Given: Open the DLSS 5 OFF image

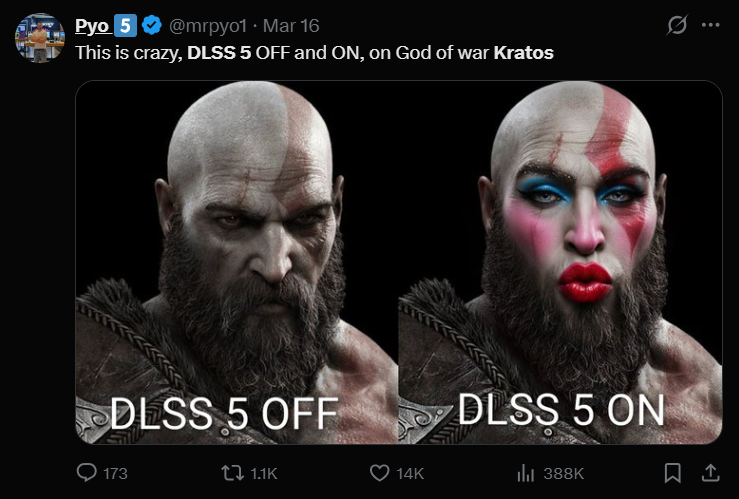Looking at the screenshot, I should click(237, 262).
